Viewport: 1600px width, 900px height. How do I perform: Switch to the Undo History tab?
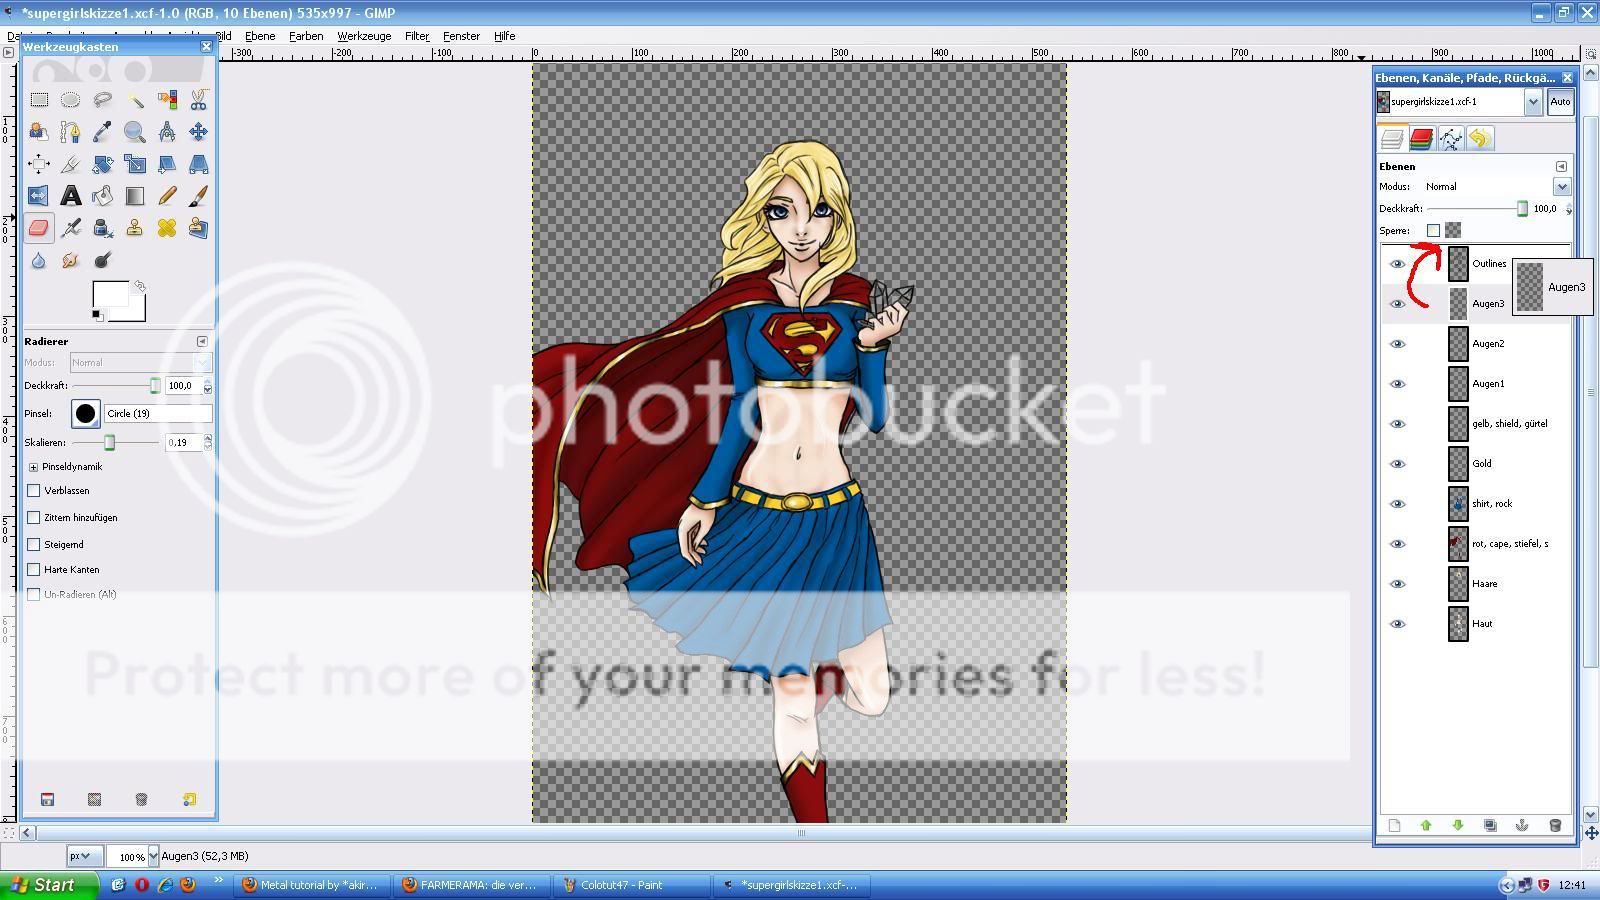pyautogui.click(x=1480, y=139)
